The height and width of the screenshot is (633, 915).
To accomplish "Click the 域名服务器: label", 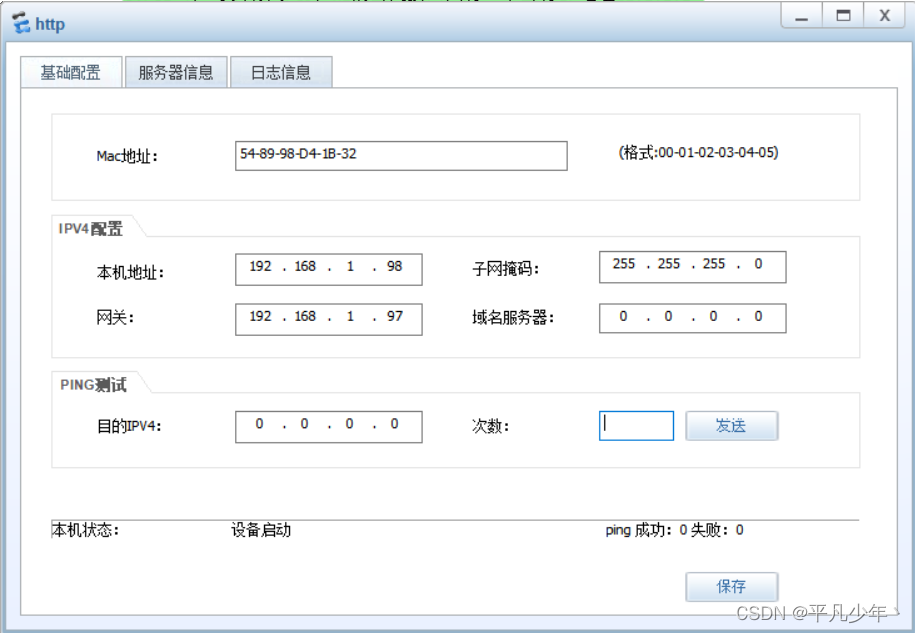I will coord(513,317).
